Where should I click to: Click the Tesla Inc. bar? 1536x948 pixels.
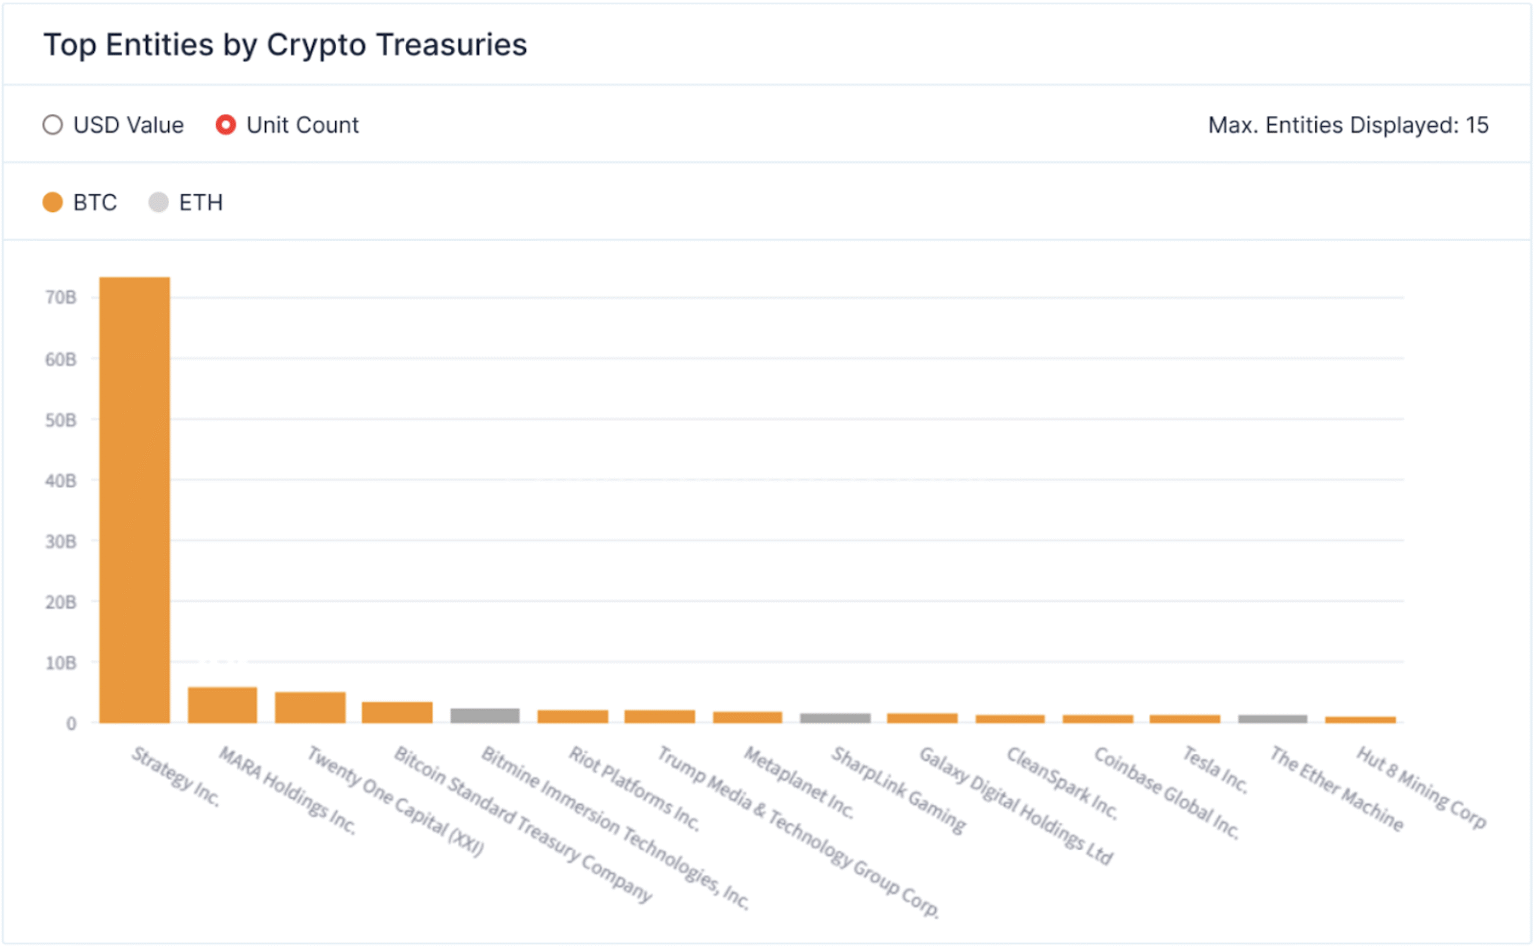(1185, 719)
